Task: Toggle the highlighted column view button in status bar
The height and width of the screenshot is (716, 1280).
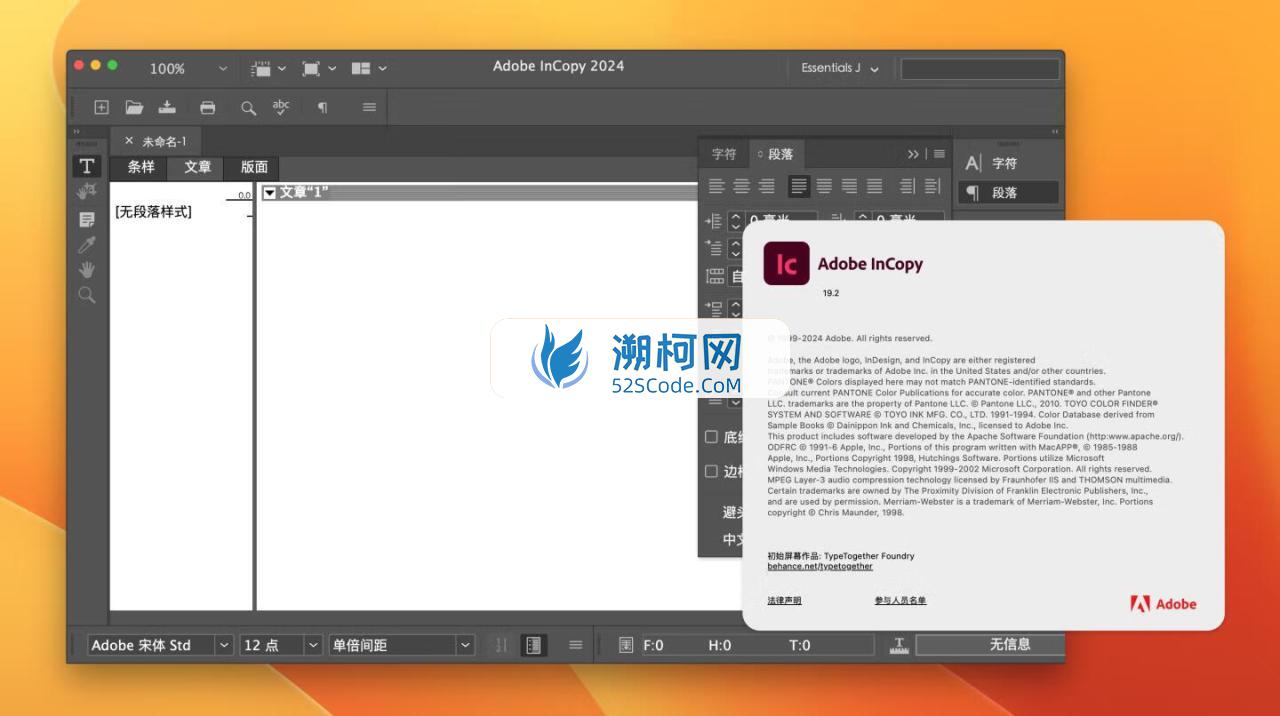Action: click(534, 645)
